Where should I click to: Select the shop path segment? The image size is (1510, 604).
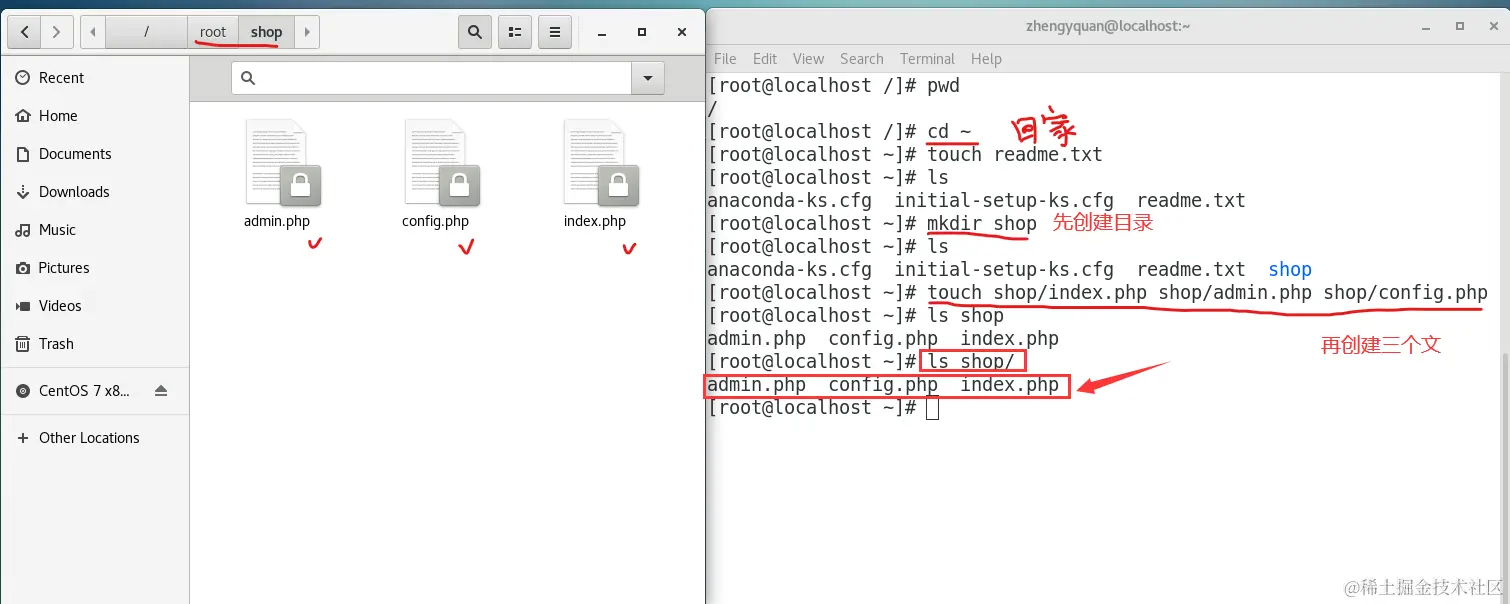click(266, 32)
